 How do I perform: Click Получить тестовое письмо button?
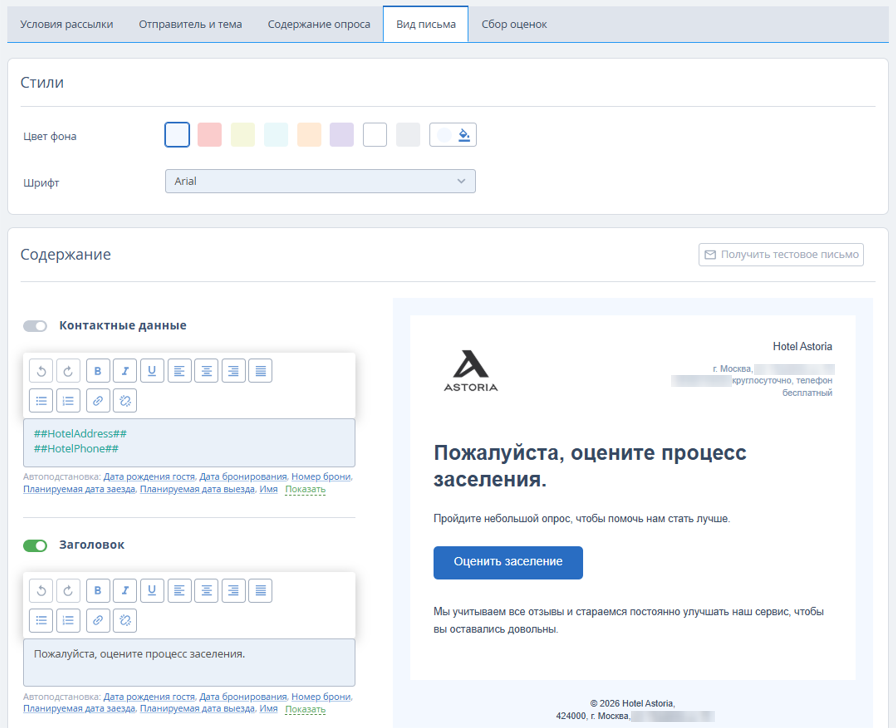(781, 255)
